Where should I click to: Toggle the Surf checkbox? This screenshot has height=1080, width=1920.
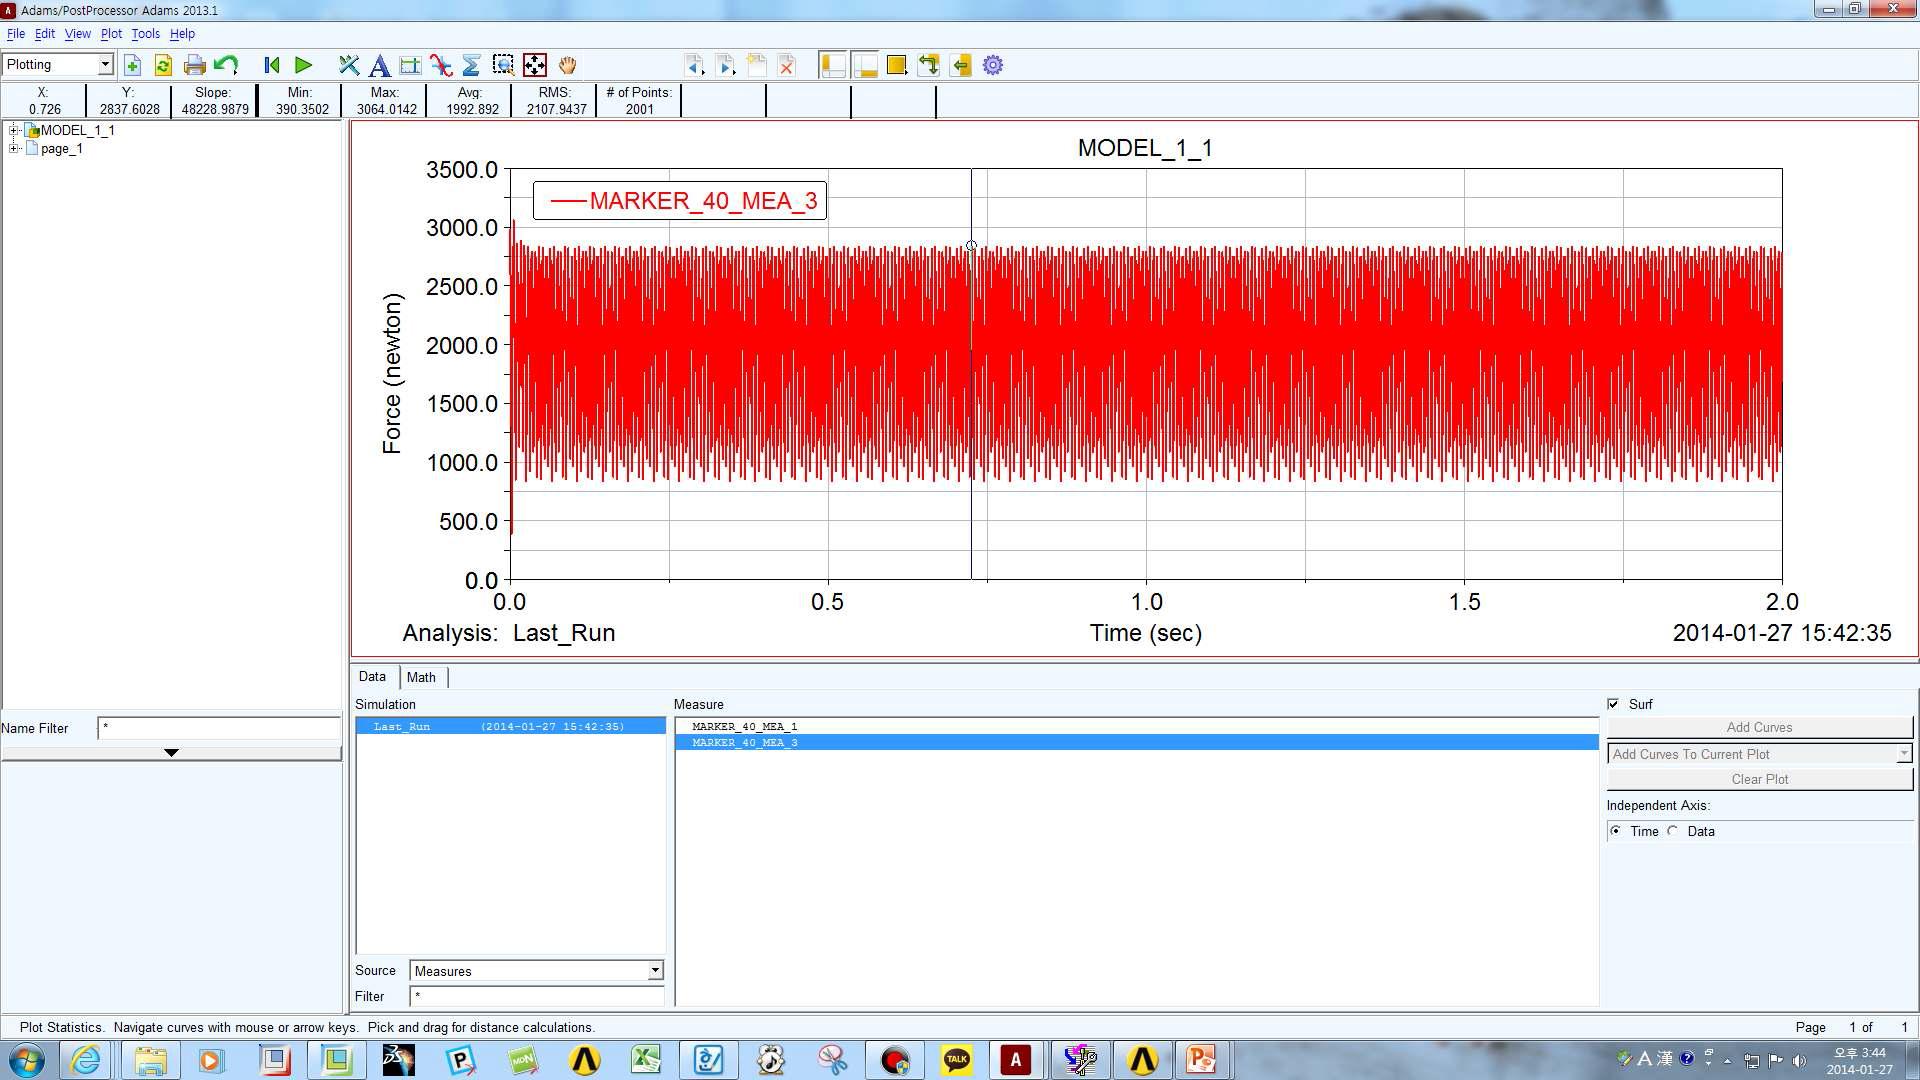click(1613, 704)
